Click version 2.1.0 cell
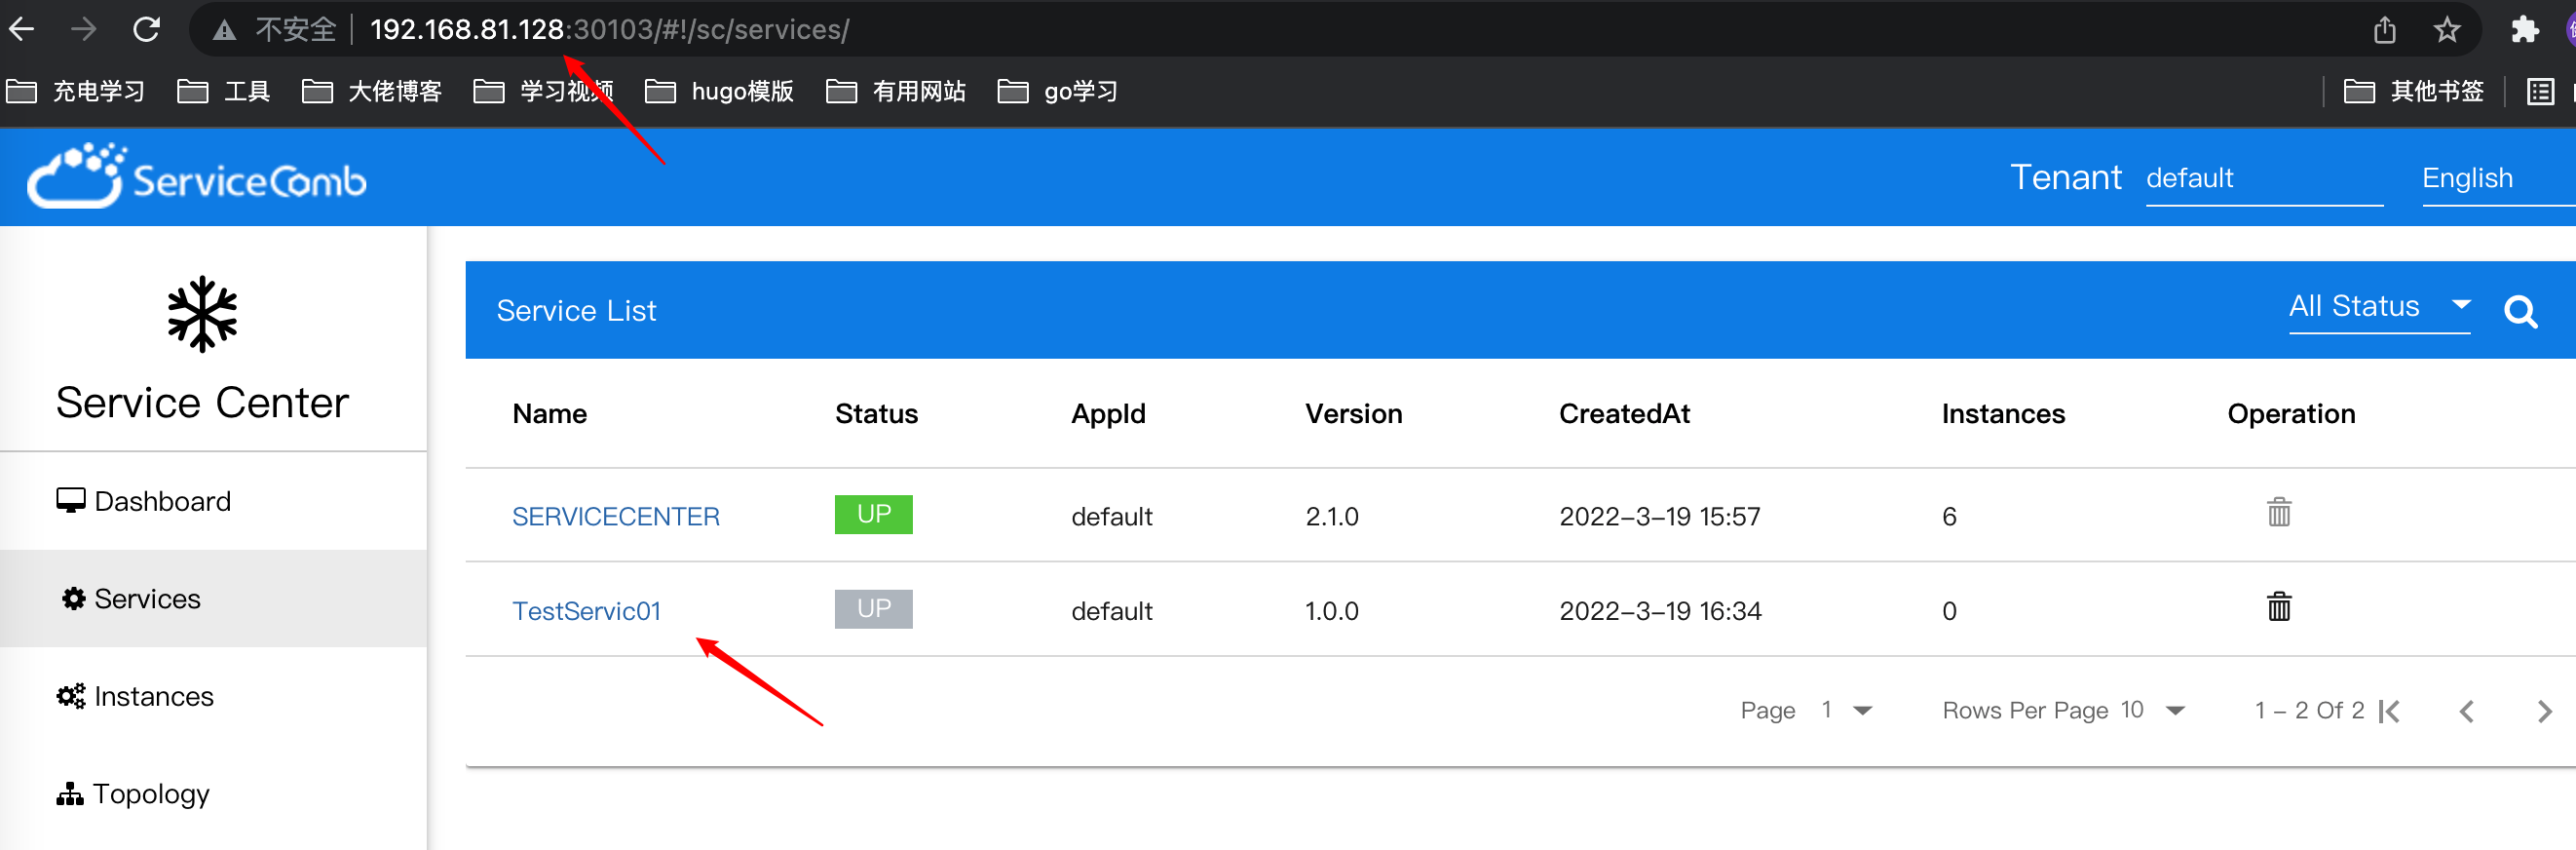 (x=1332, y=517)
